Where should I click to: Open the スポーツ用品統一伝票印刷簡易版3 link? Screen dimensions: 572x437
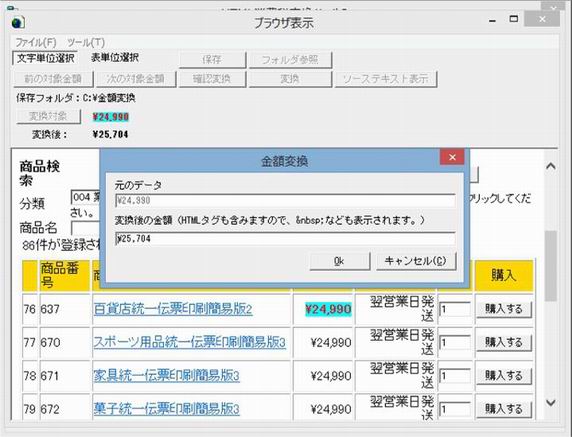[x=190, y=343]
